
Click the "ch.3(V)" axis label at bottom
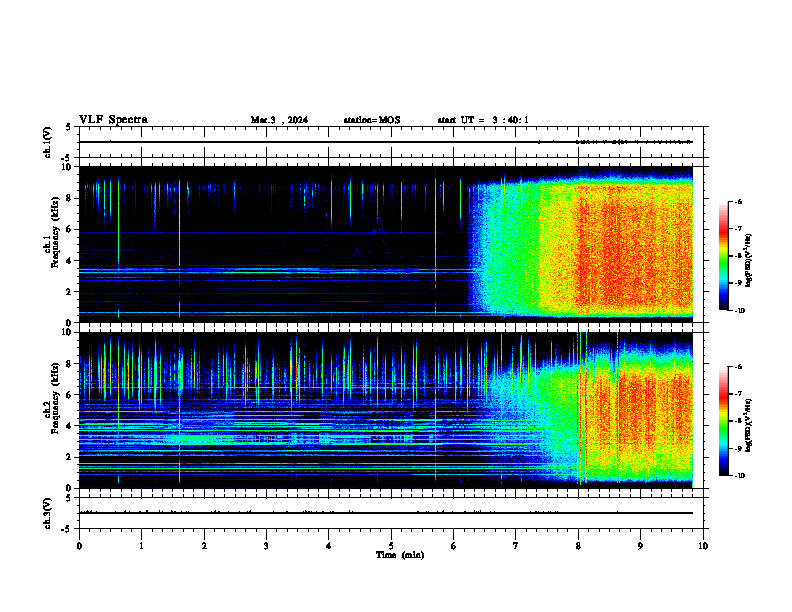coord(47,513)
